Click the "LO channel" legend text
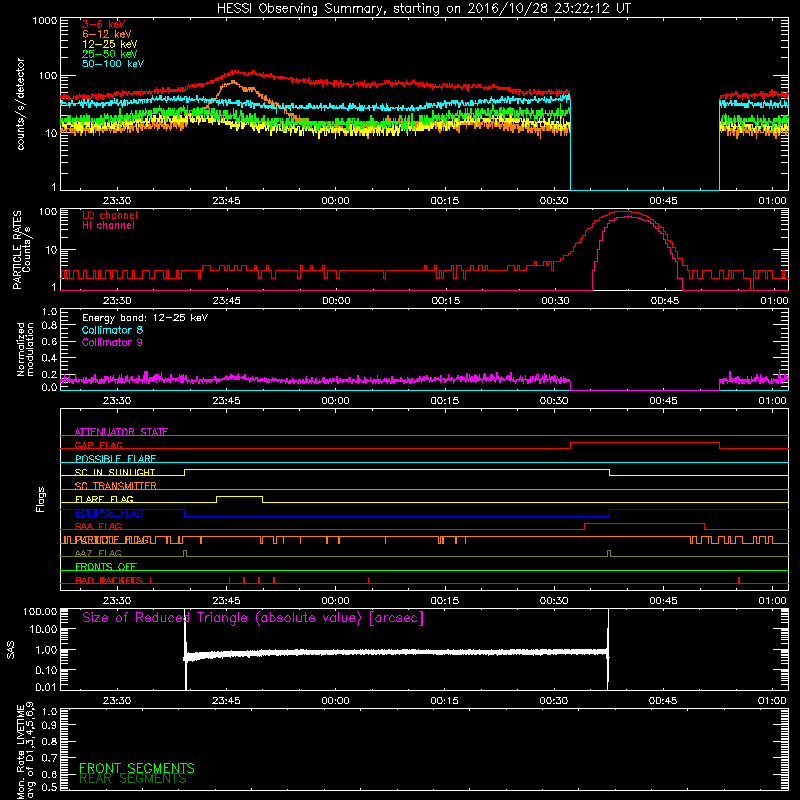This screenshot has height=800, width=800. point(110,215)
